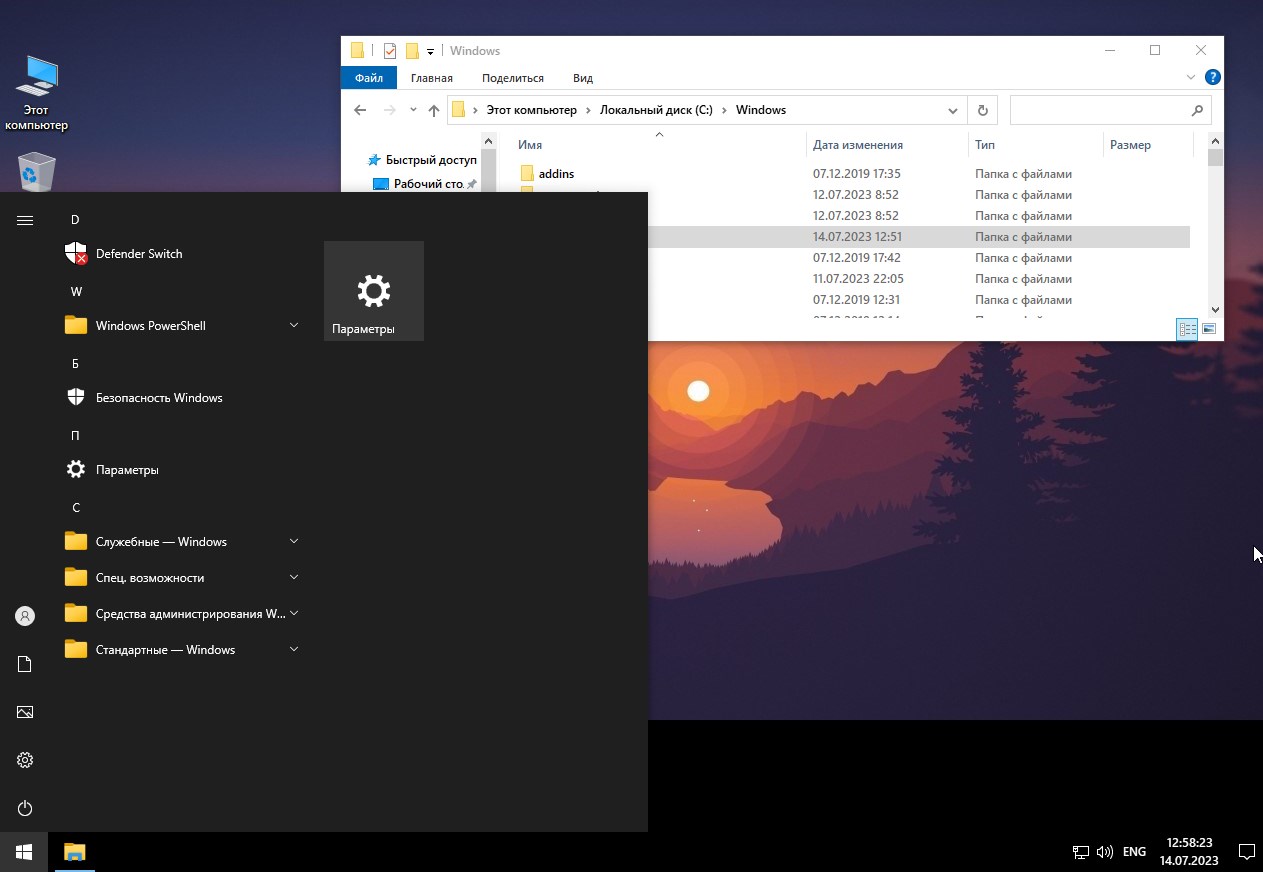Click the taskbar clock 12:58:23

pos(1189,843)
